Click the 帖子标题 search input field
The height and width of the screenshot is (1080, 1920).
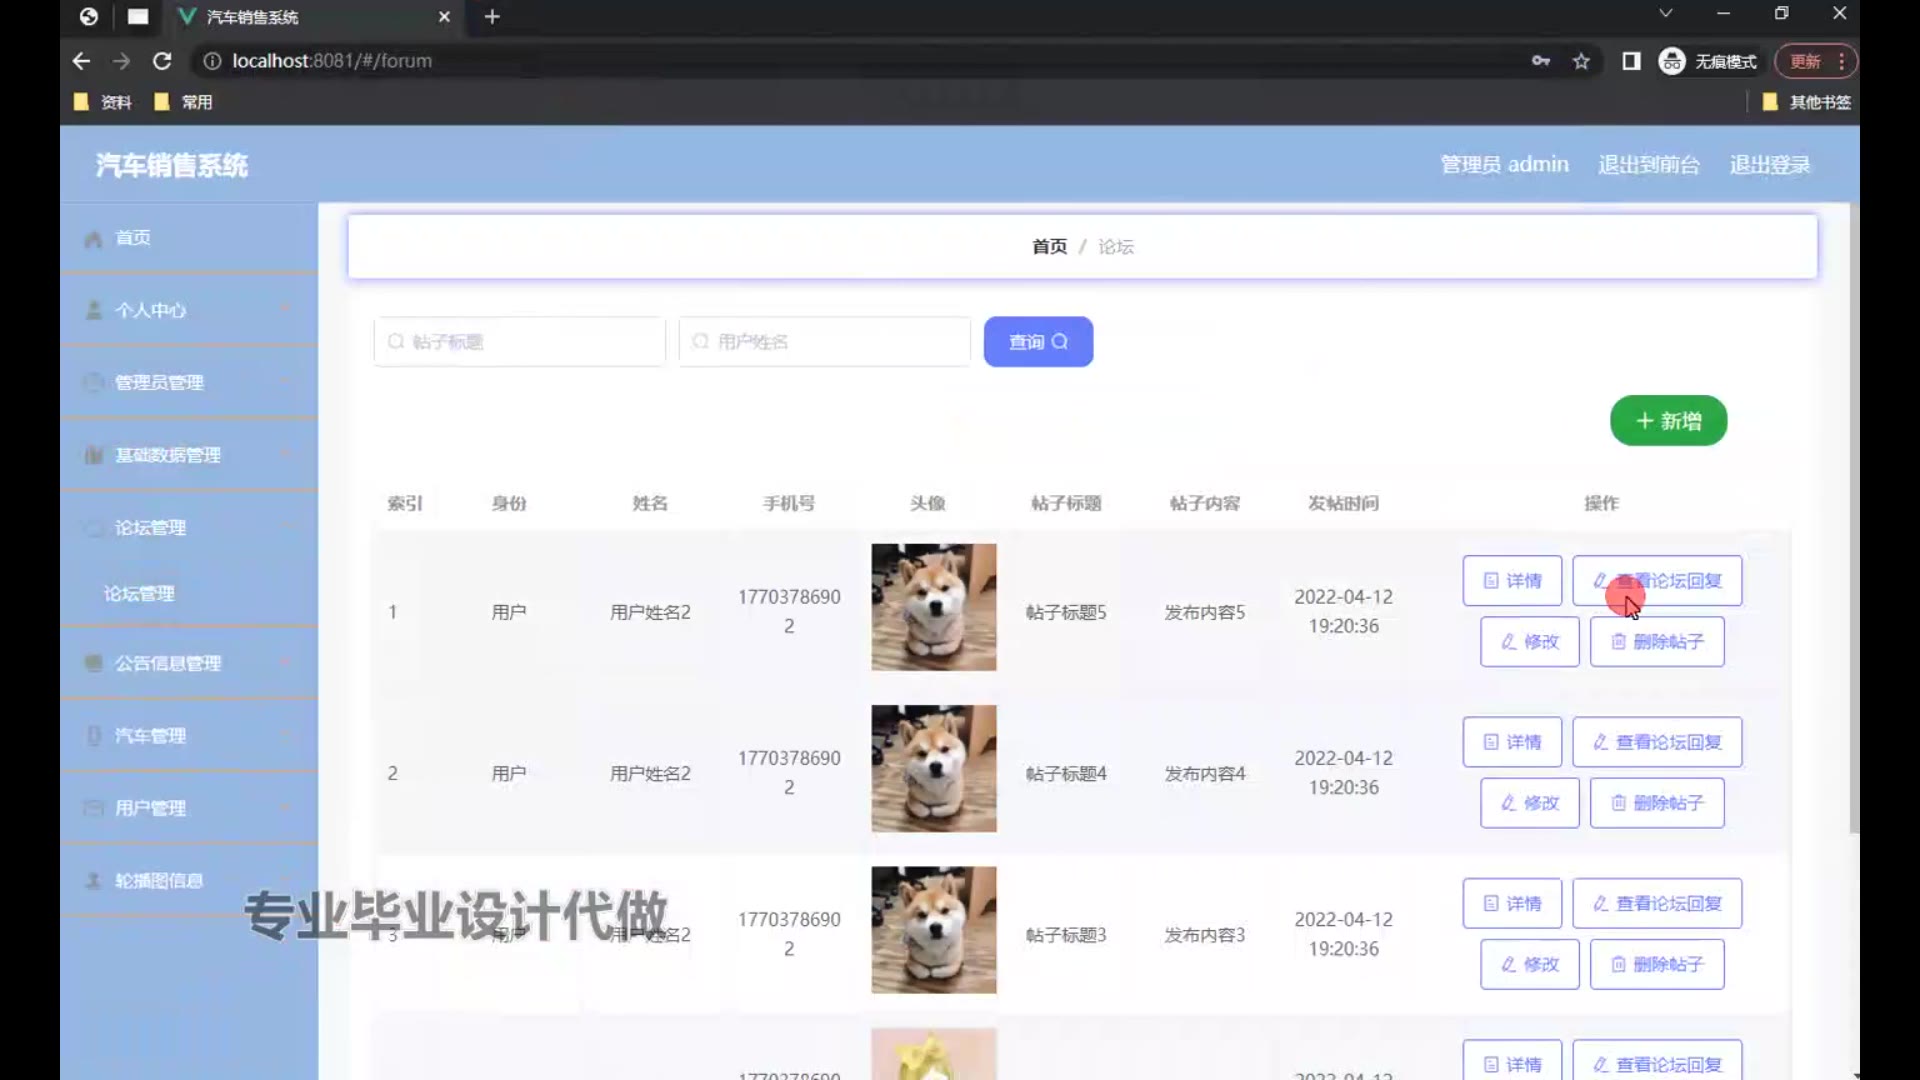point(520,342)
